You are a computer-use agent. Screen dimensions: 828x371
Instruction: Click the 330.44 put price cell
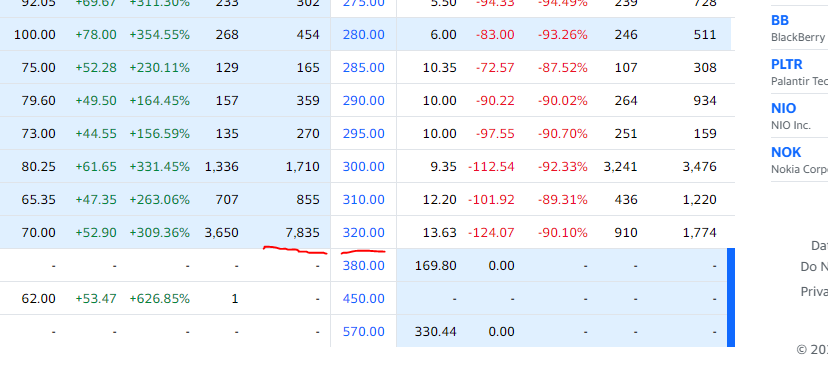click(x=436, y=331)
